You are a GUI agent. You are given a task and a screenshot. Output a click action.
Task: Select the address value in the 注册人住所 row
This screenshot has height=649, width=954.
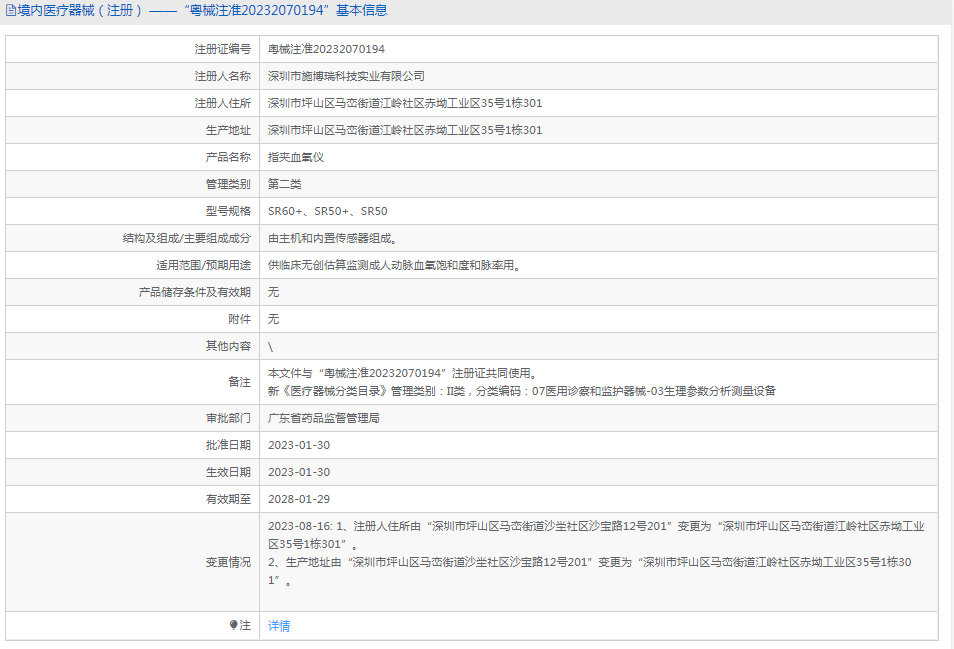tap(405, 103)
